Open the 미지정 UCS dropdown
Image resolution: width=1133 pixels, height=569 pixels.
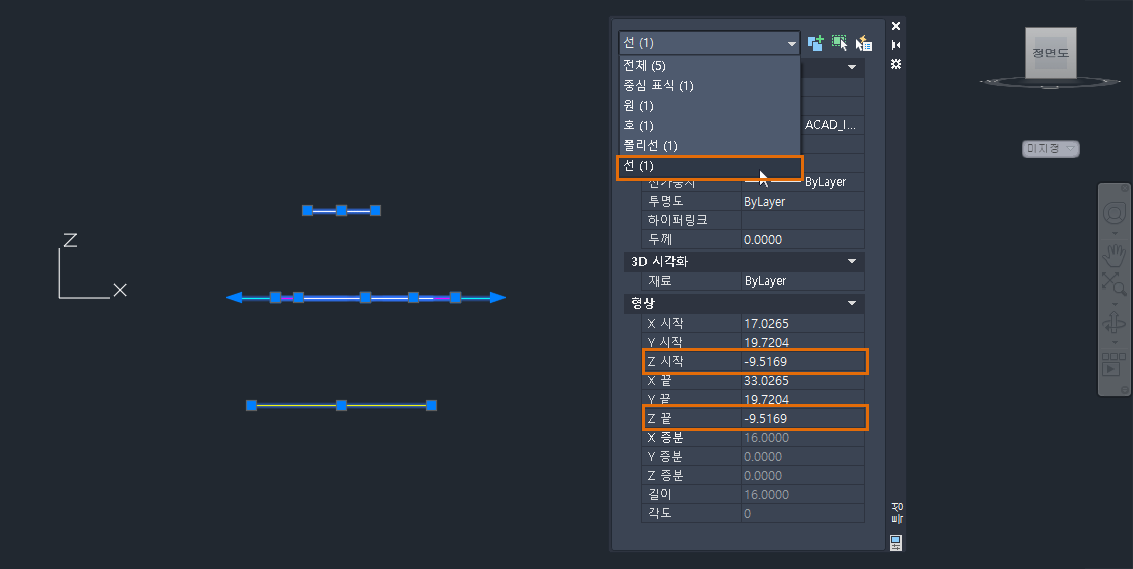coord(1051,148)
